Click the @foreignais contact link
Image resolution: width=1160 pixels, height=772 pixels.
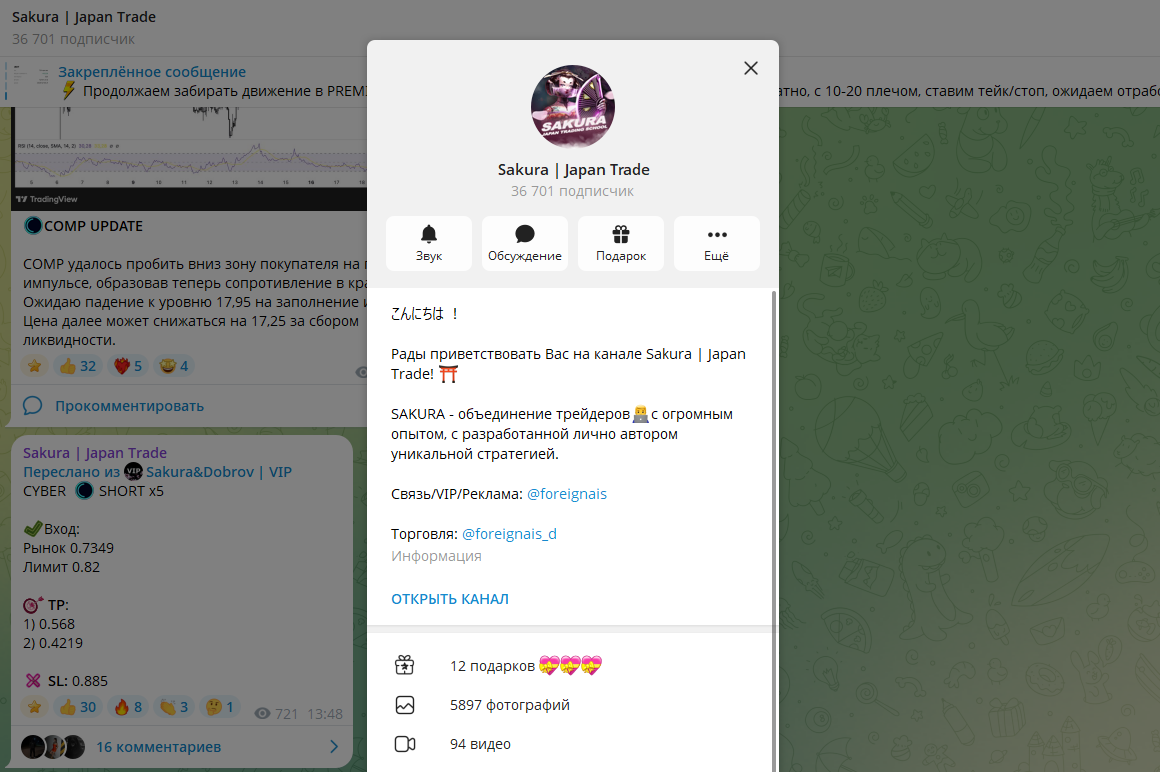pos(567,494)
